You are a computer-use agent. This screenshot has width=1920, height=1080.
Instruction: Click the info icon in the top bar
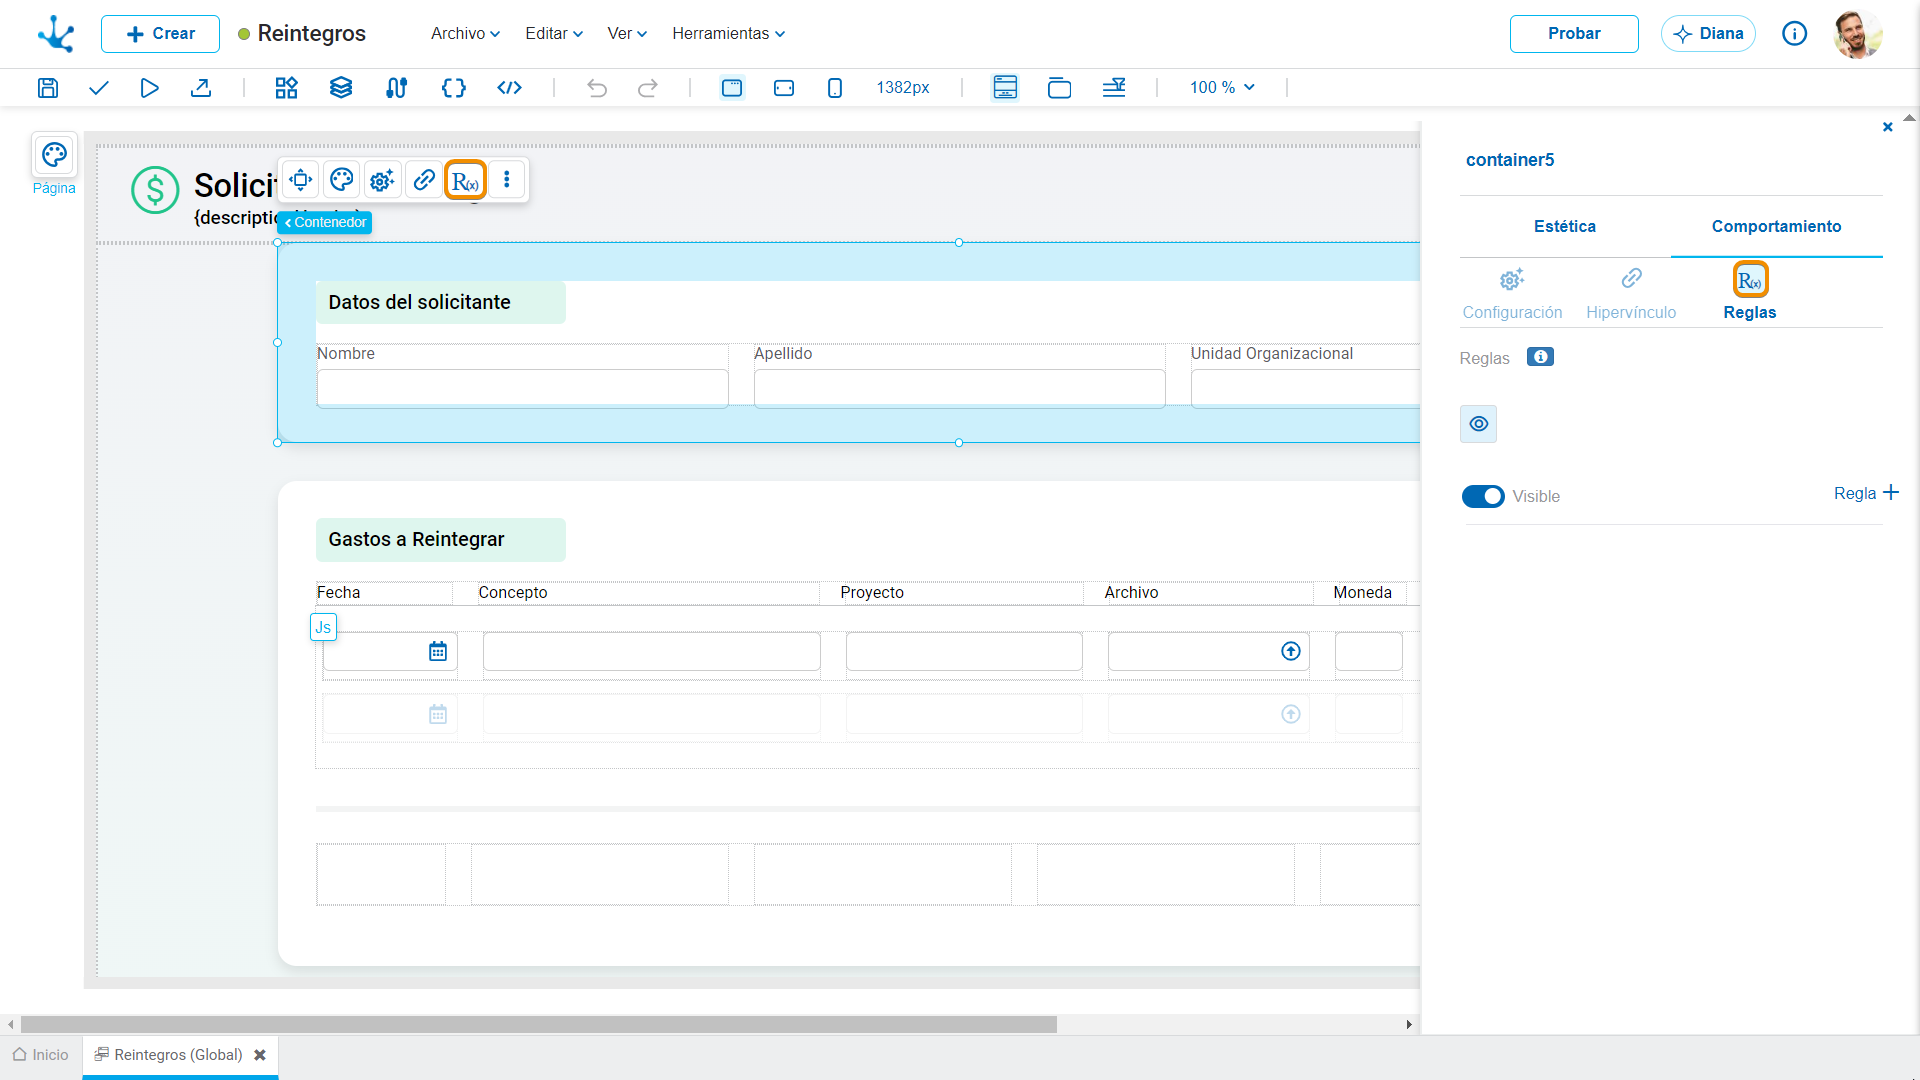(1794, 34)
